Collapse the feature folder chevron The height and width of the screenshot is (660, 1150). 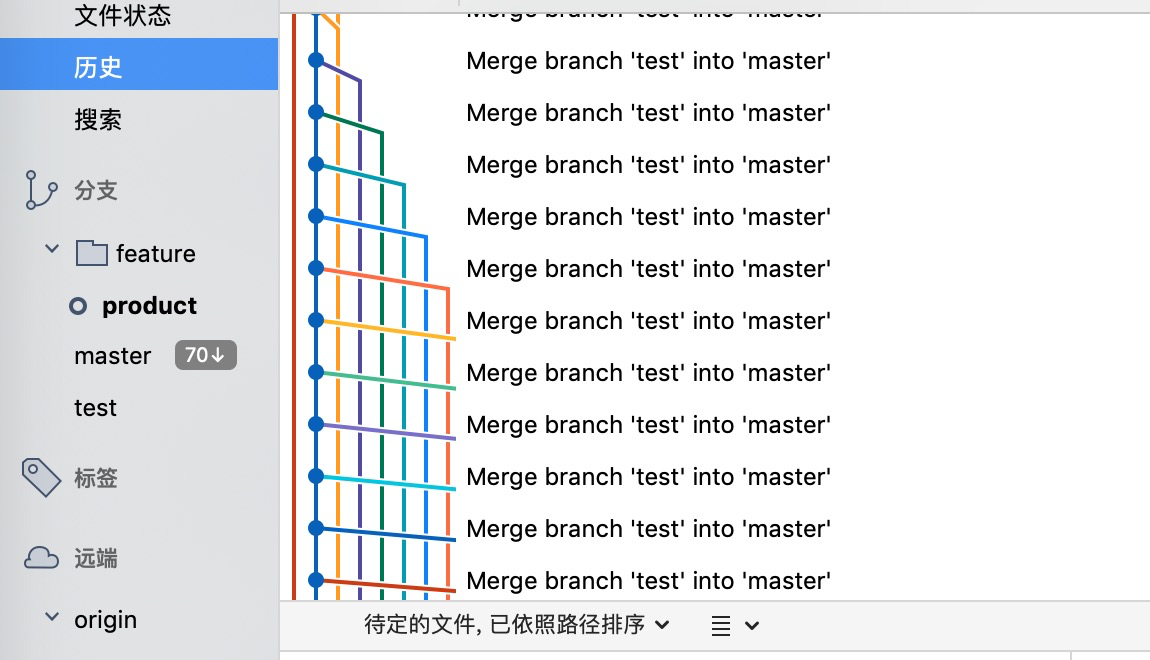[52, 249]
